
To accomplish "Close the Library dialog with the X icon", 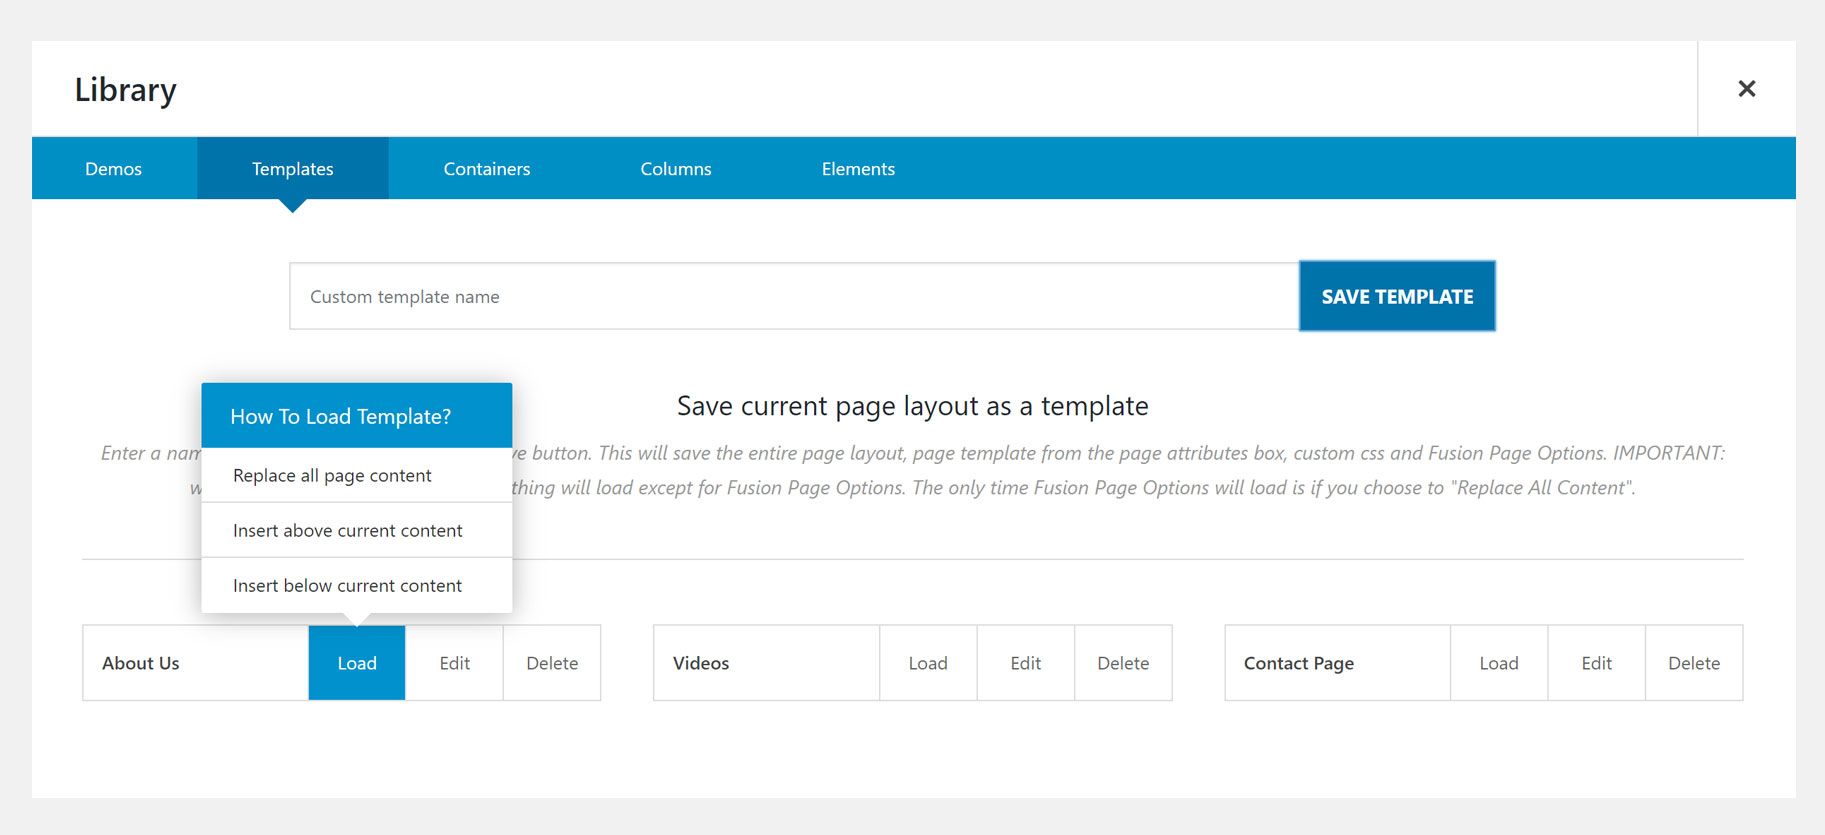I will click(x=1746, y=89).
